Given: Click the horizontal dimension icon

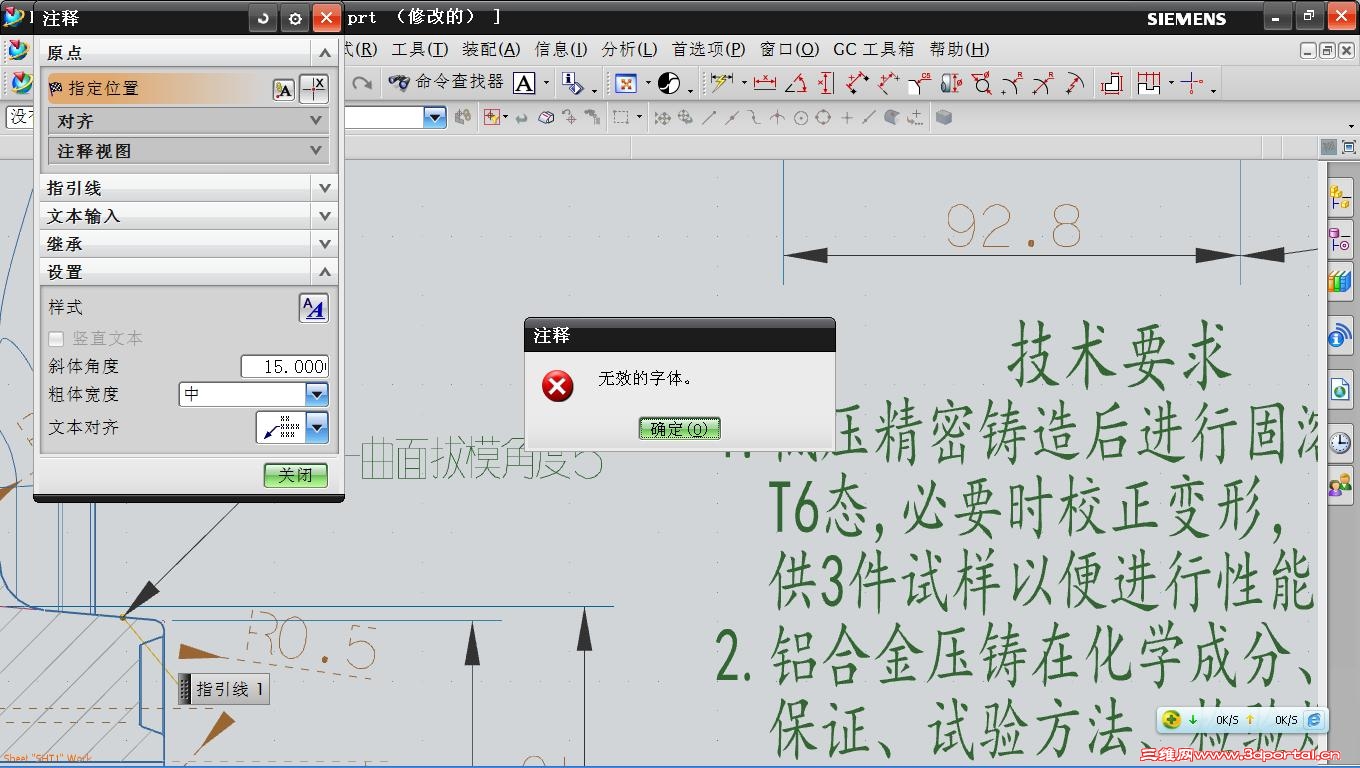Looking at the screenshot, I should 765,83.
